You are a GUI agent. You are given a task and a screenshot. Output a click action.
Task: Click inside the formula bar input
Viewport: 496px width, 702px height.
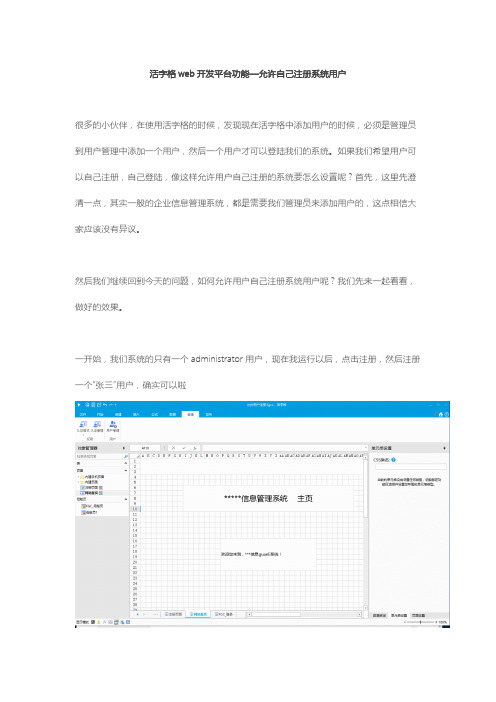click(x=283, y=448)
